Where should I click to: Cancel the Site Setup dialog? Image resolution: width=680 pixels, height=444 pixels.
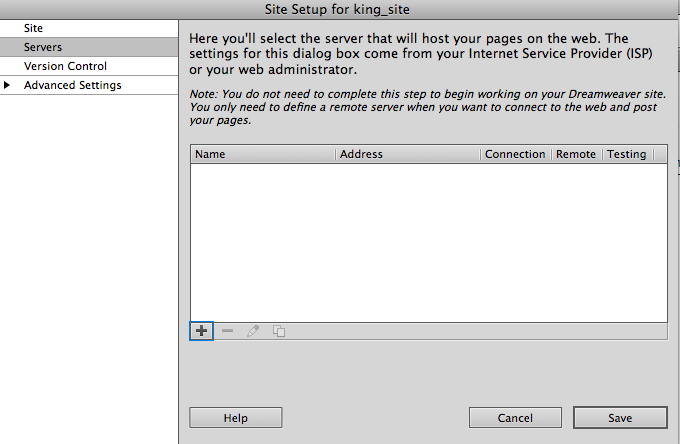515,417
